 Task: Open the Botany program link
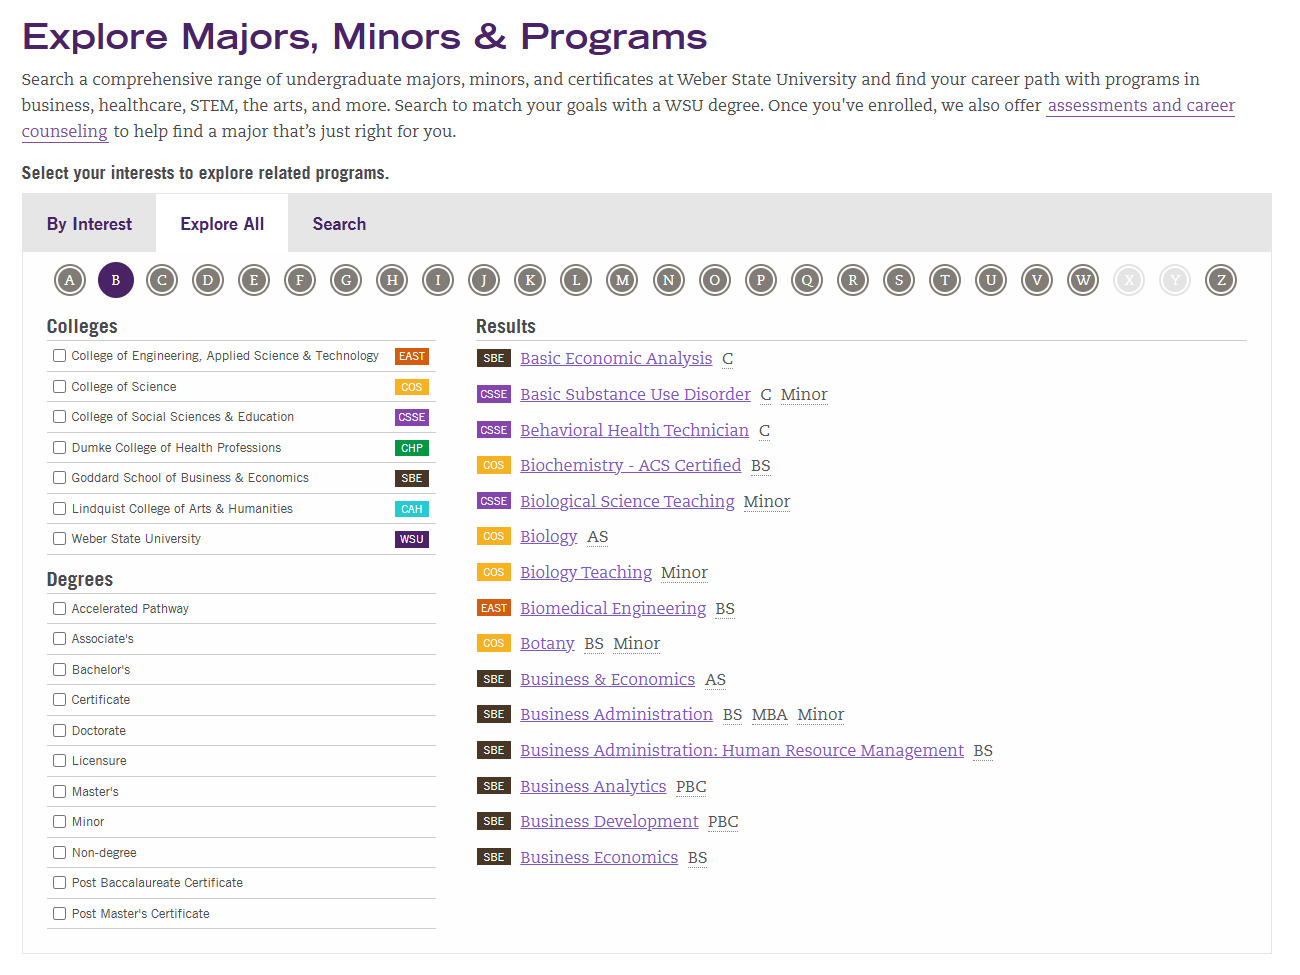pos(547,643)
